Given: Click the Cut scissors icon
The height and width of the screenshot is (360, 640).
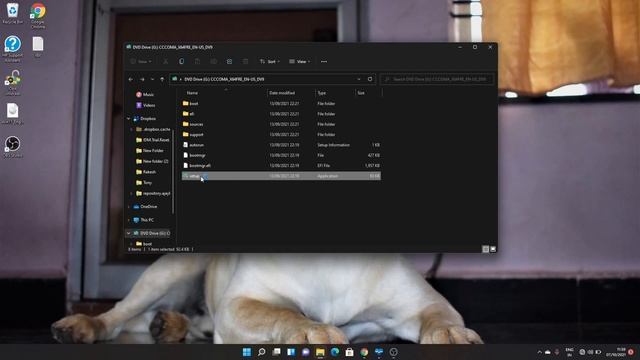Looking at the screenshot, I should (x=165, y=62).
